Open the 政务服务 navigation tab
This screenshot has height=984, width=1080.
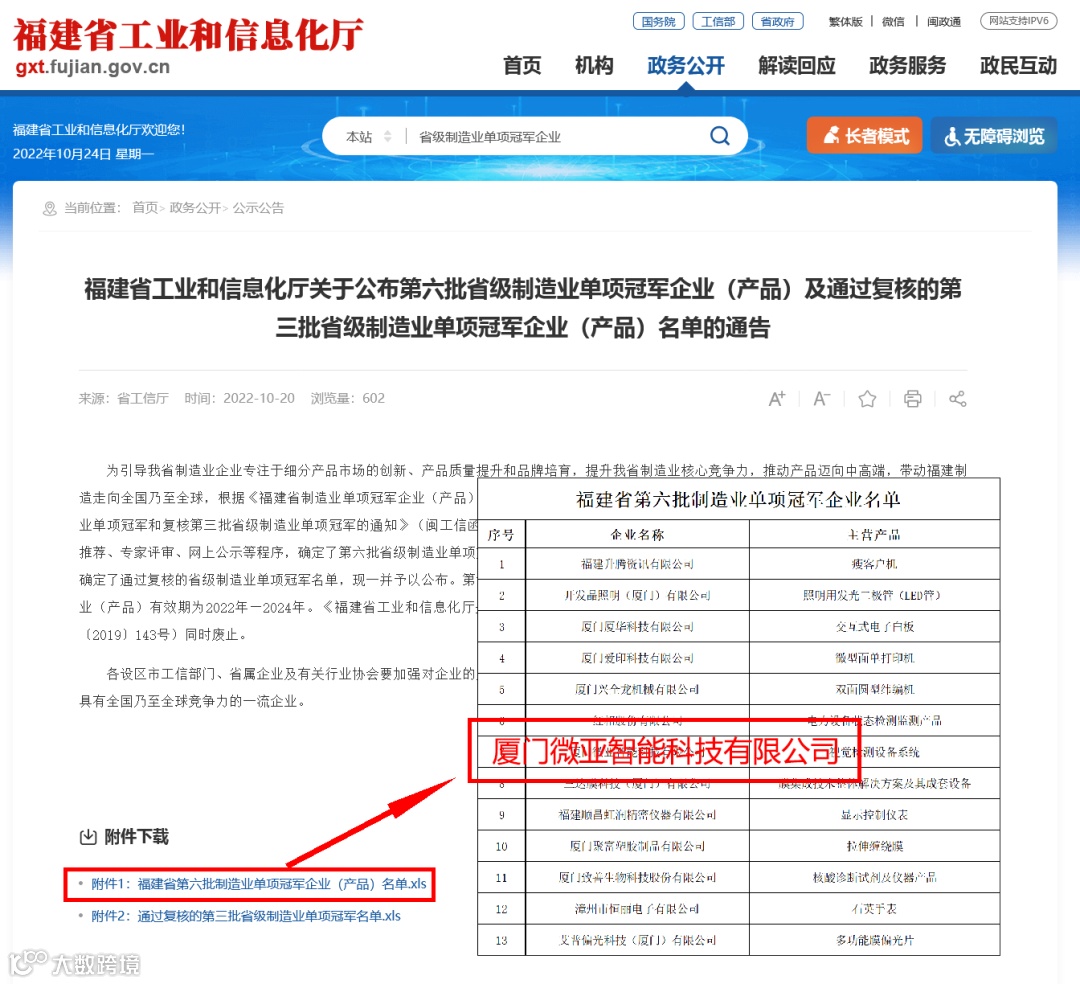click(907, 65)
